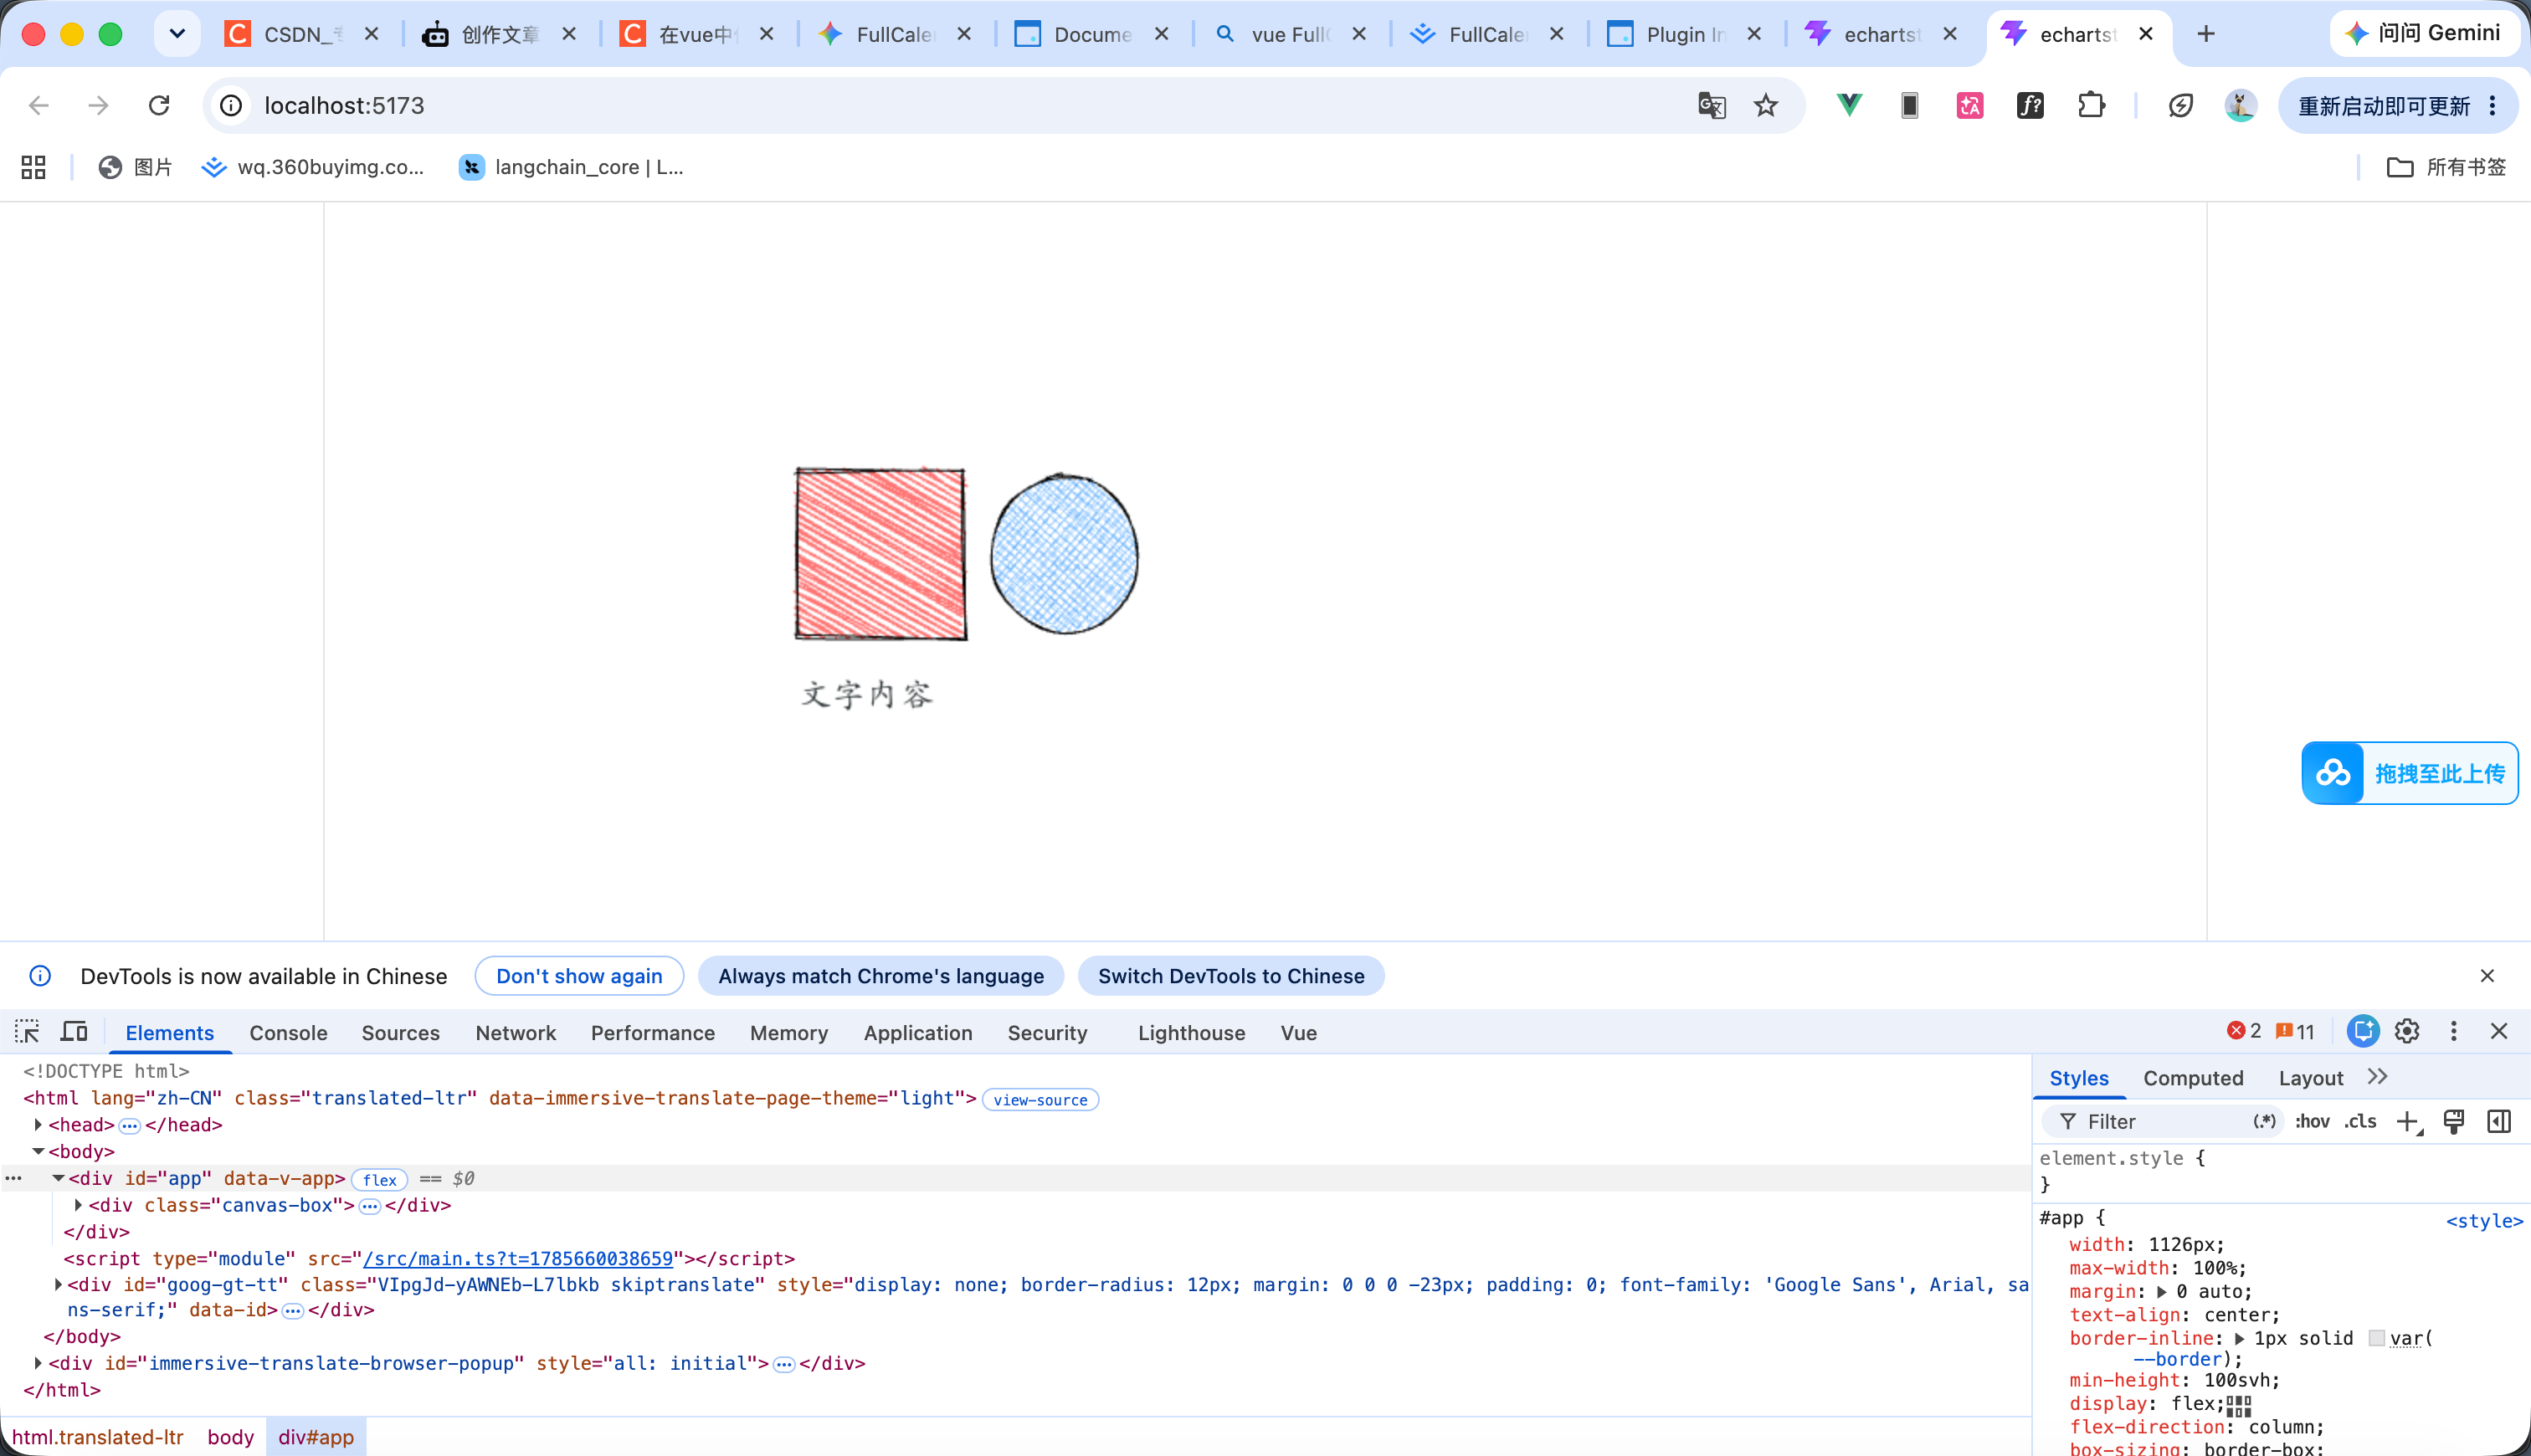Open the tab search dropdown
Image resolution: width=2531 pixels, height=1456 pixels.
(x=177, y=34)
